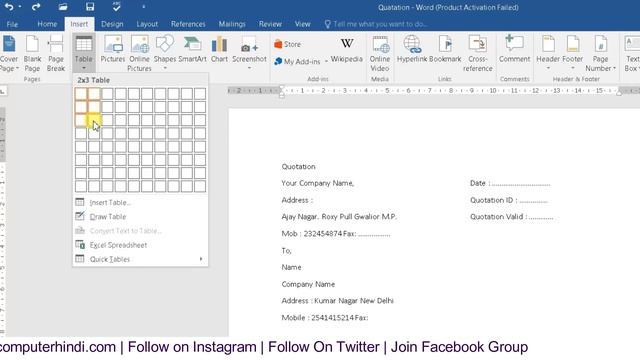
Task: Click the 'Your Company Name,' line
Action: pos(318,183)
